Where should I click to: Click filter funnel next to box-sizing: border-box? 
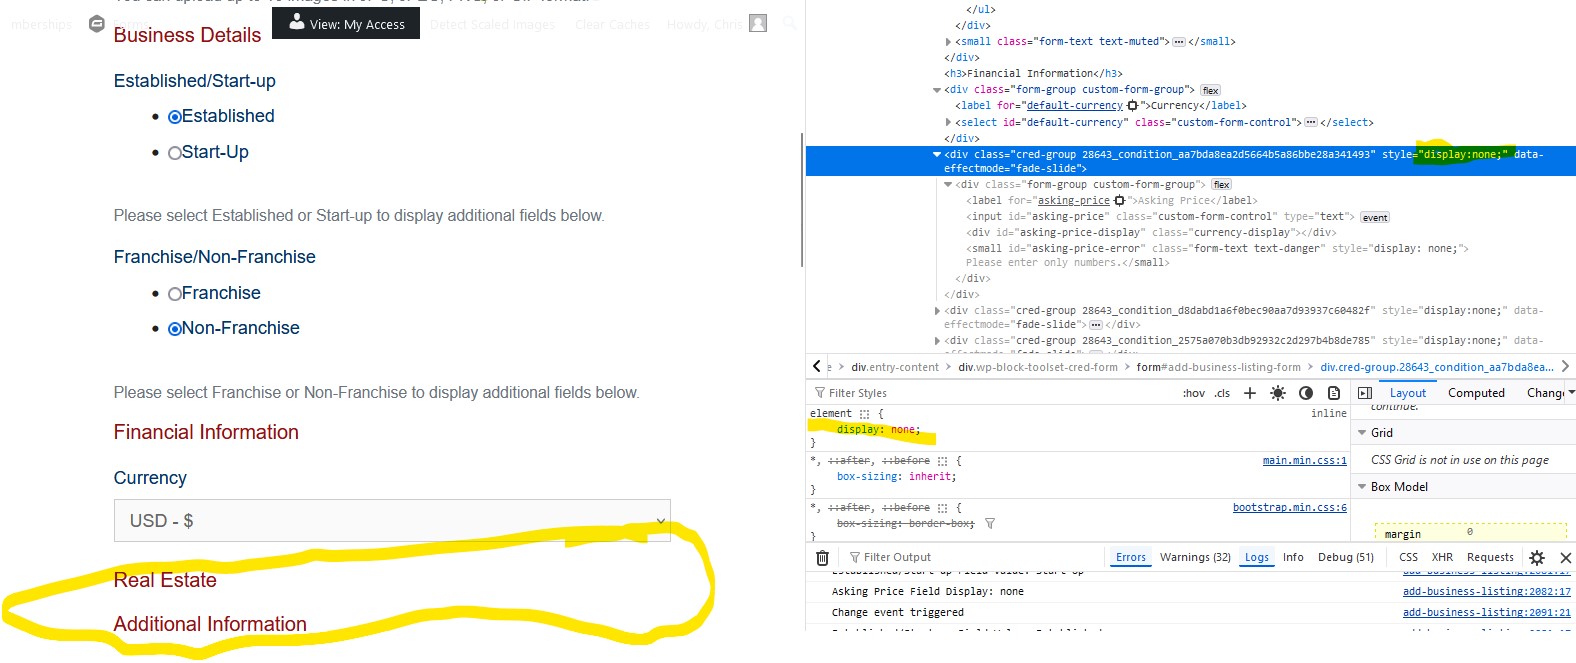tap(990, 523)
